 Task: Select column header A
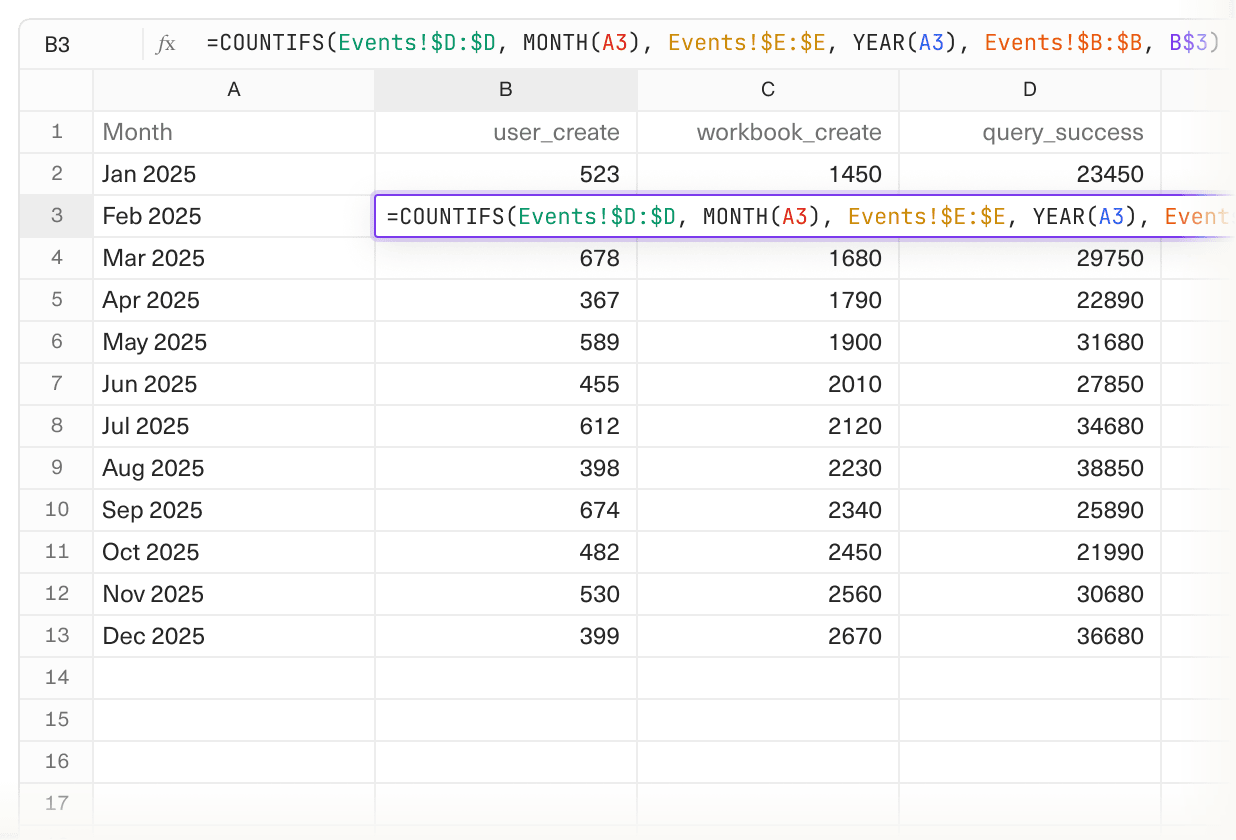233,89
